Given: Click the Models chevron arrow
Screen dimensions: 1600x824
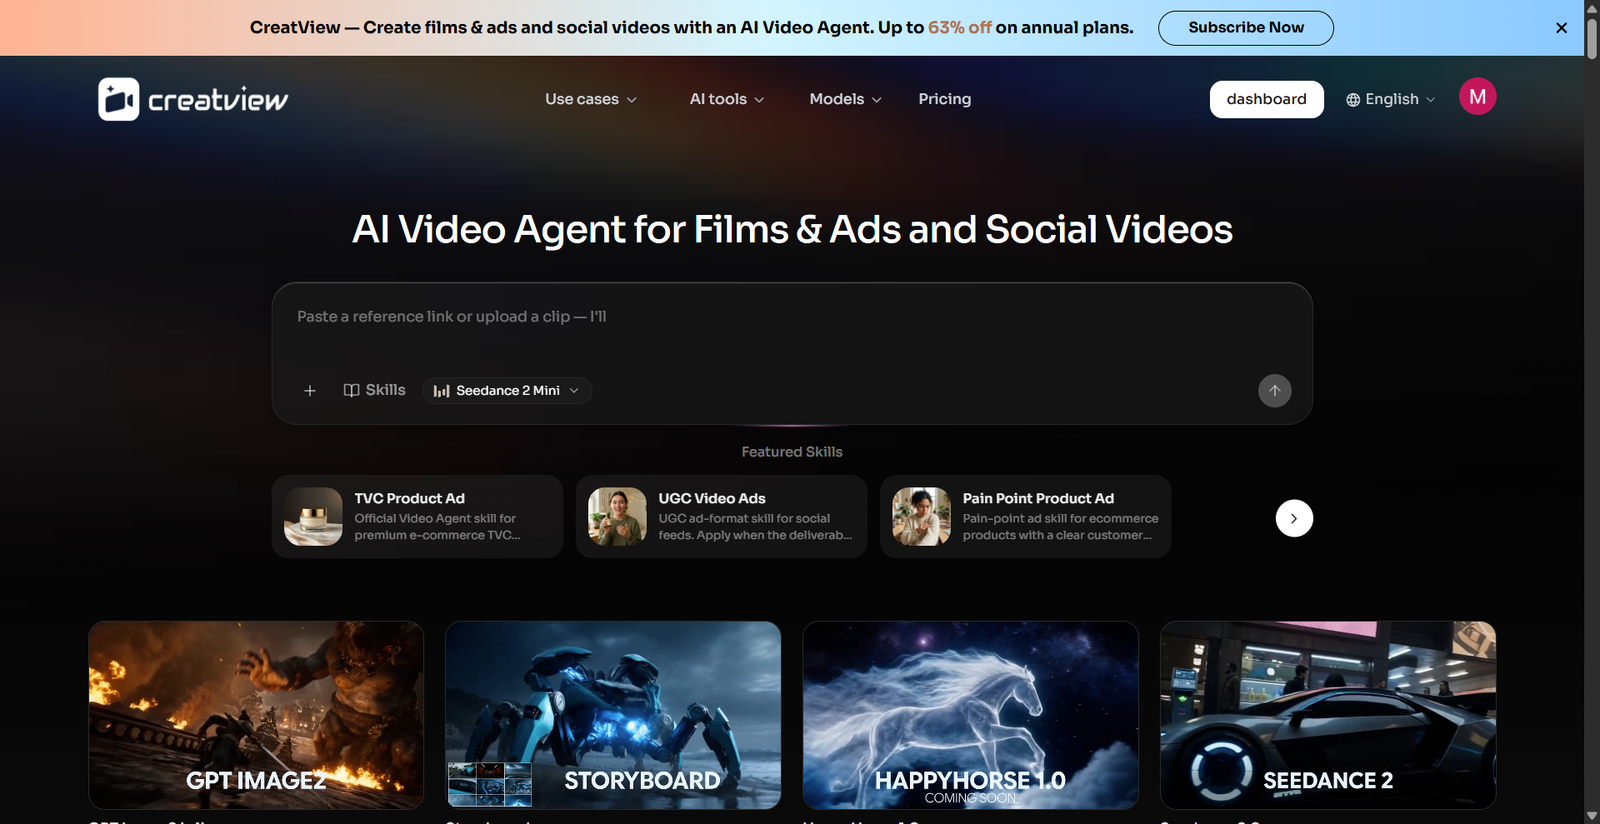Looking at the screenshot, I should click(877, 100).
